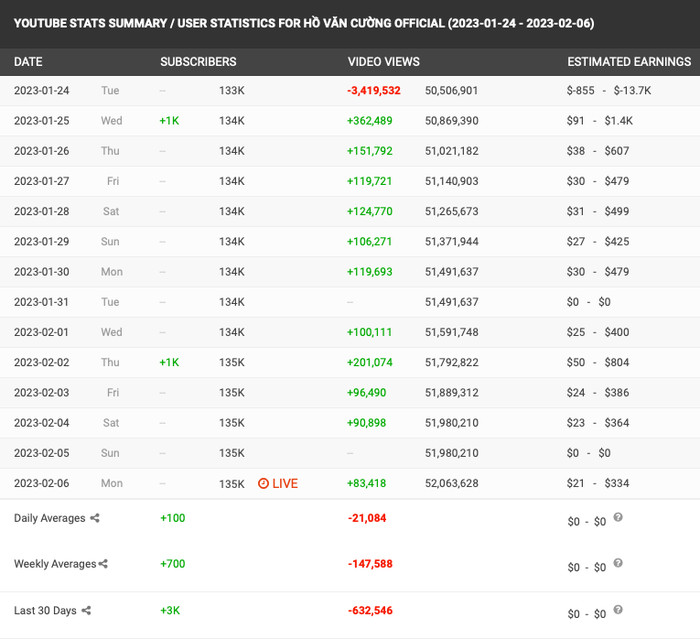The width and height of the screenshot is (700, 639).
Task: Click date cell 2023-01-24
Action: (42, 91)
